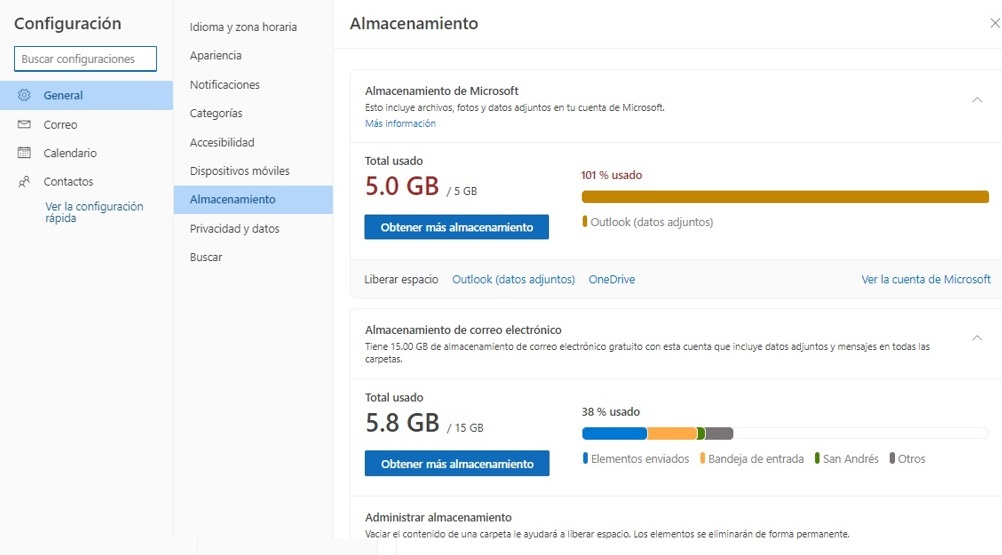Viewport: 1002px width, 555px height.
Task: Open Ver la configuración rápida link
Action: (x=94, y=212)
